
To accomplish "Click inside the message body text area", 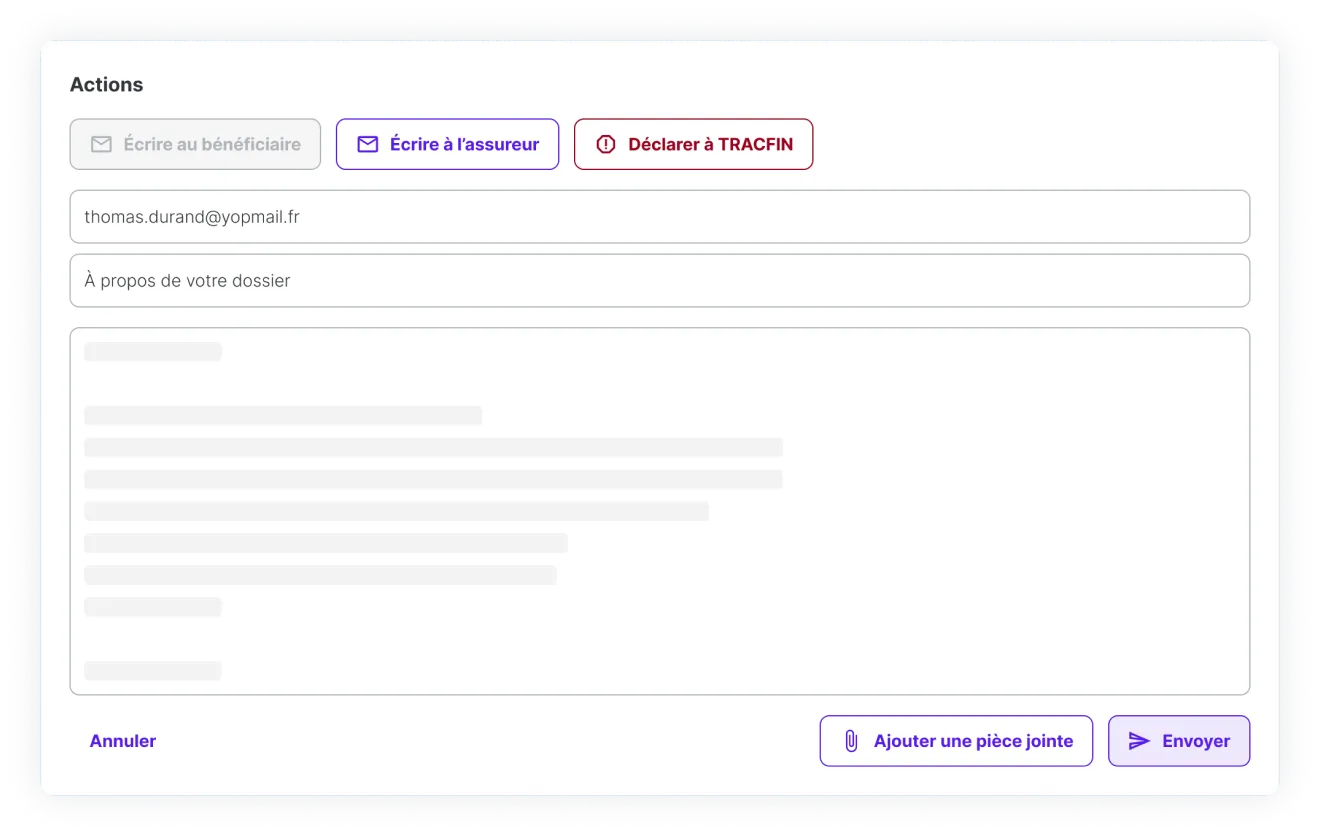I will 660,511.
